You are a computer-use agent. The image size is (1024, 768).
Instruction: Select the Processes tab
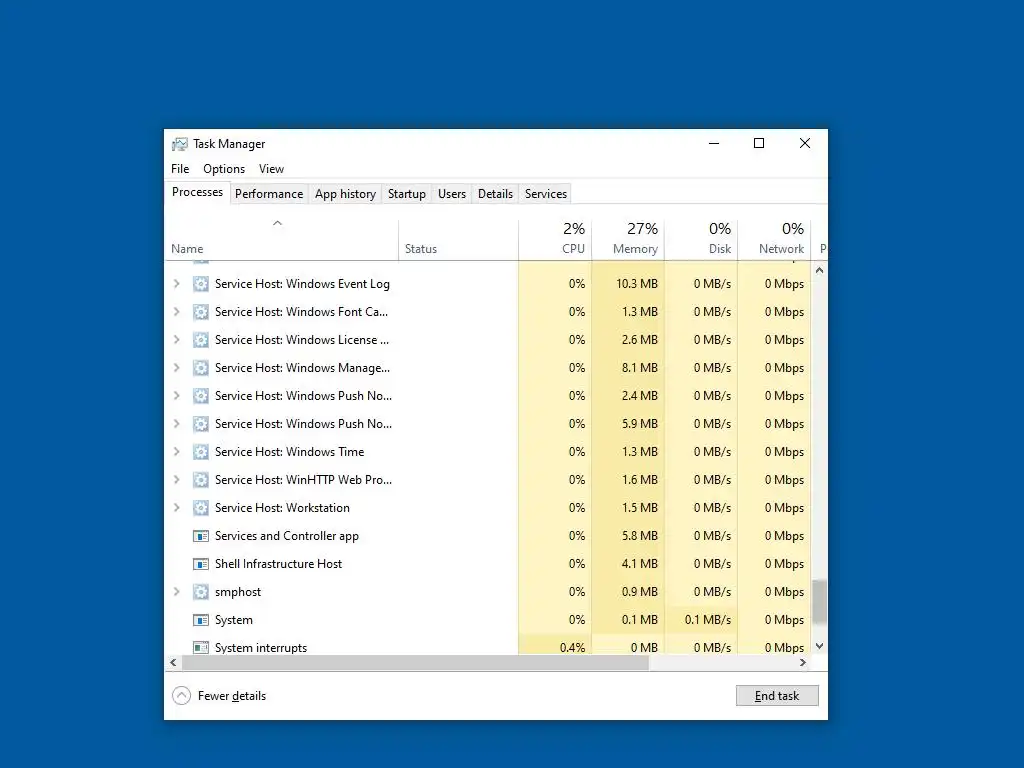(197, 193)
